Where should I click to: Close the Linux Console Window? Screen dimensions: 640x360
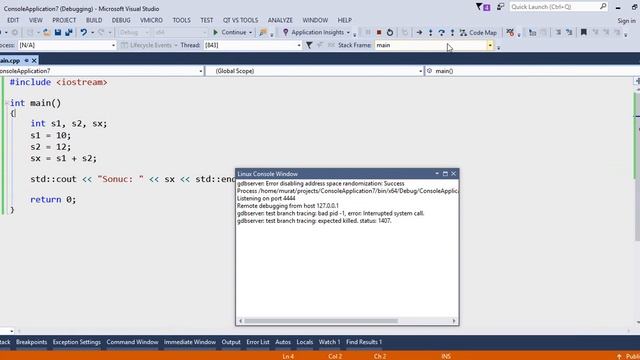[x=453, y=173]
